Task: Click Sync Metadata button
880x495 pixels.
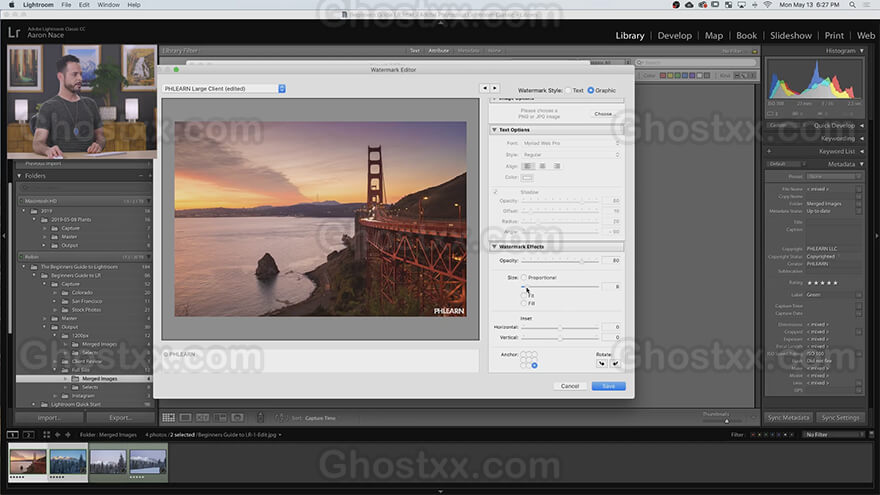Action: coord(788,418)
